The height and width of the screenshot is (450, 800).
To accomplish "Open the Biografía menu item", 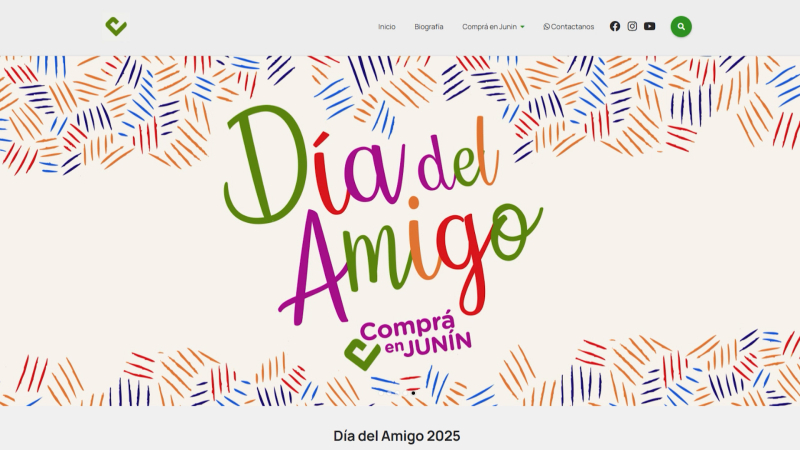I will pos(429,27).
